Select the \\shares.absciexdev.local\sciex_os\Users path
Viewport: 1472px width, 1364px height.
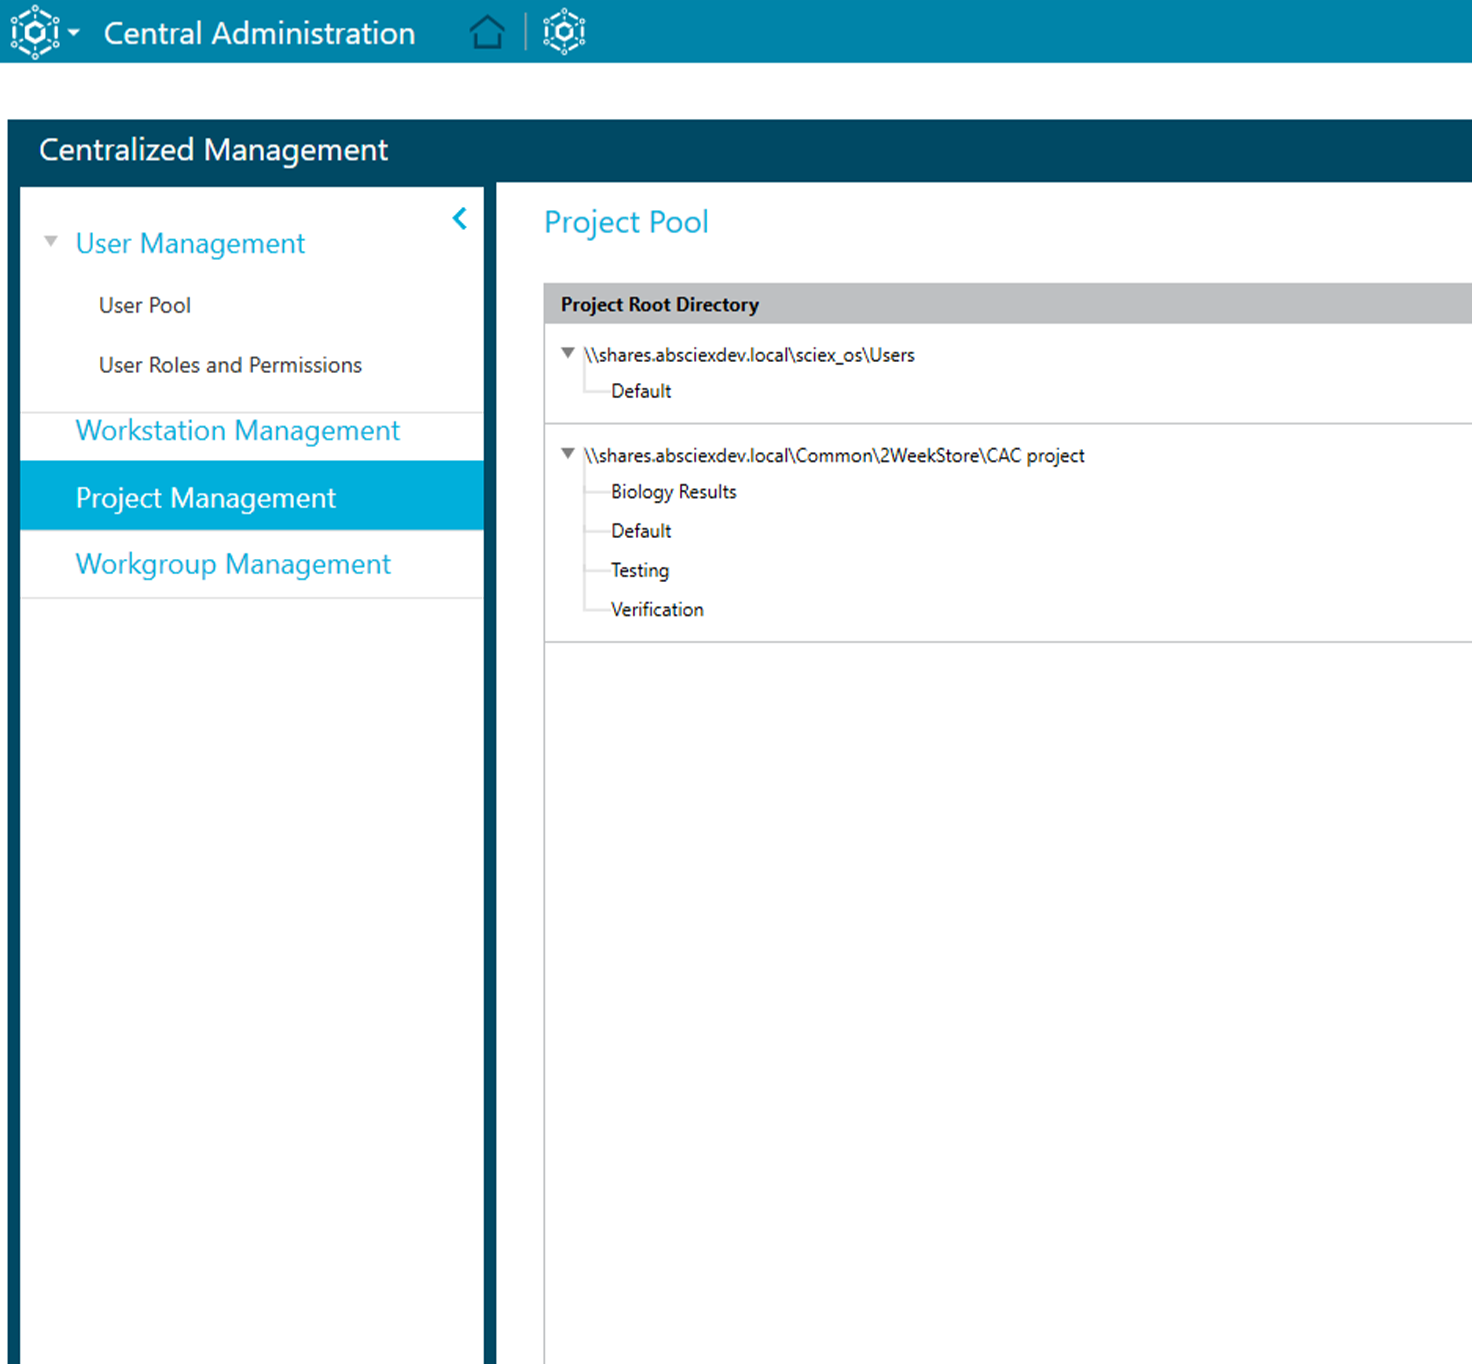click(x=749, y=355)
